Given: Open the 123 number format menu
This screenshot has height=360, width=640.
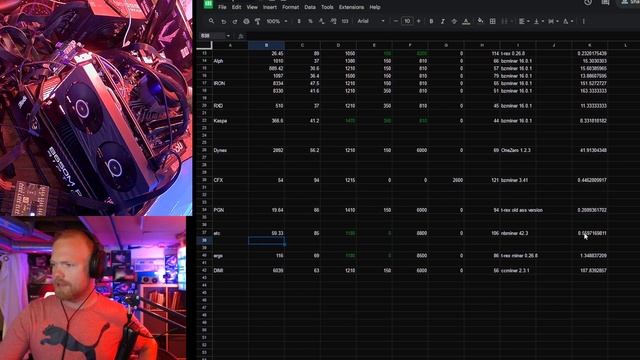Looking at the screenshot, I should pos(345,21).
